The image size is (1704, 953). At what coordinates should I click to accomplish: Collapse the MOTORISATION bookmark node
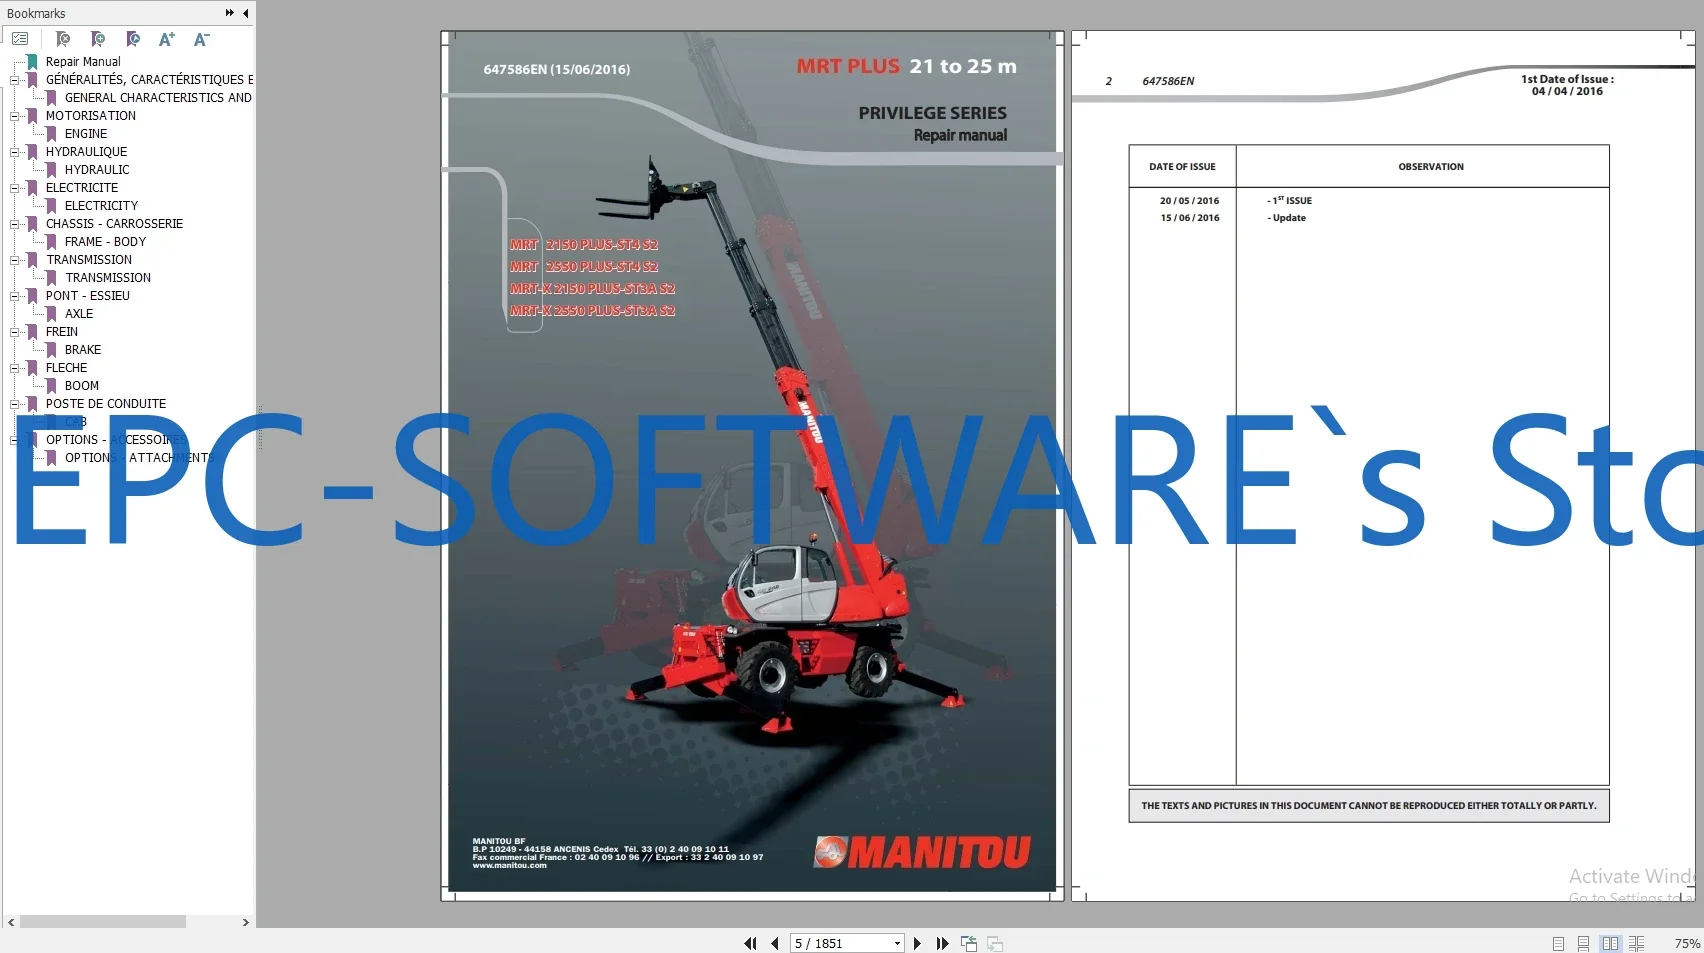14,116
